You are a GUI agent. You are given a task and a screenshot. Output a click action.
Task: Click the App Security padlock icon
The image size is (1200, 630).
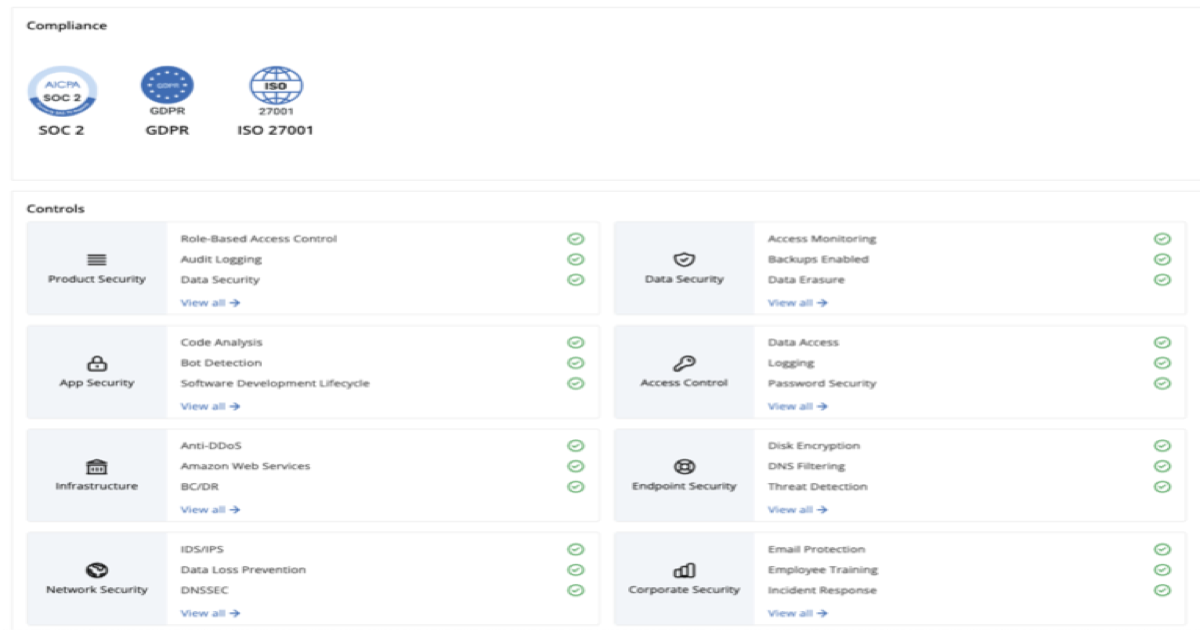click(97, 364)
